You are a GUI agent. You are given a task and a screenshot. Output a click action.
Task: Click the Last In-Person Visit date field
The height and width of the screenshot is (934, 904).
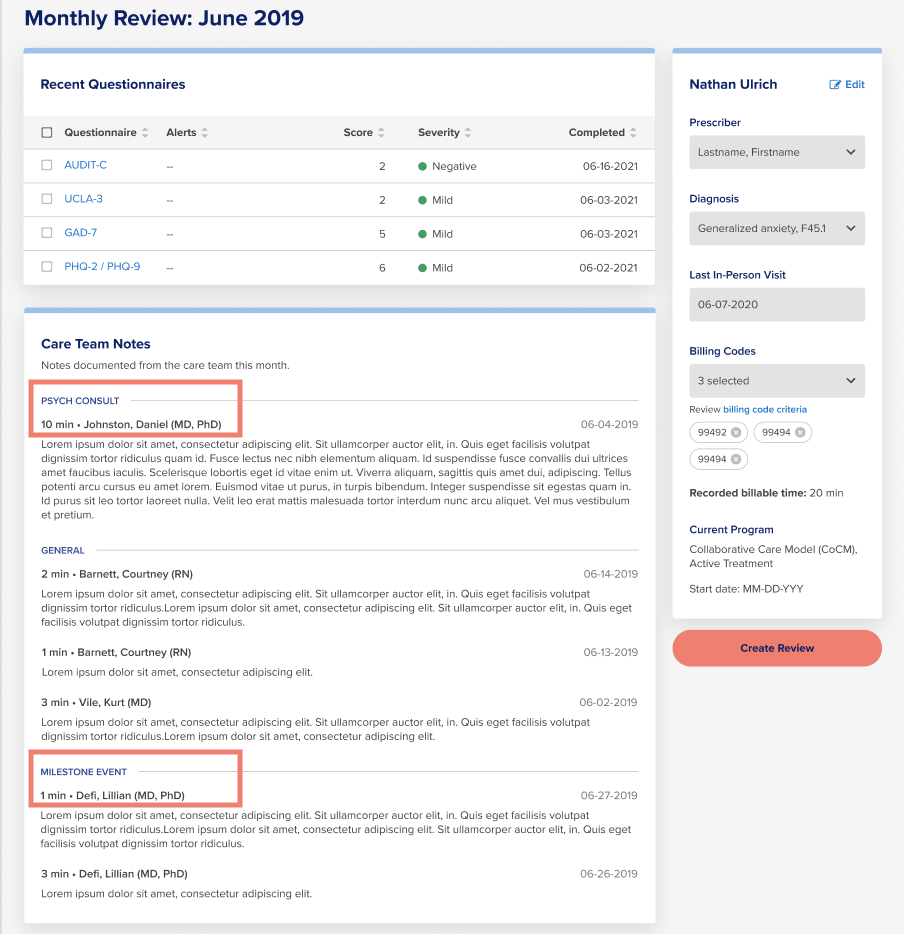[x=777, y=305]
